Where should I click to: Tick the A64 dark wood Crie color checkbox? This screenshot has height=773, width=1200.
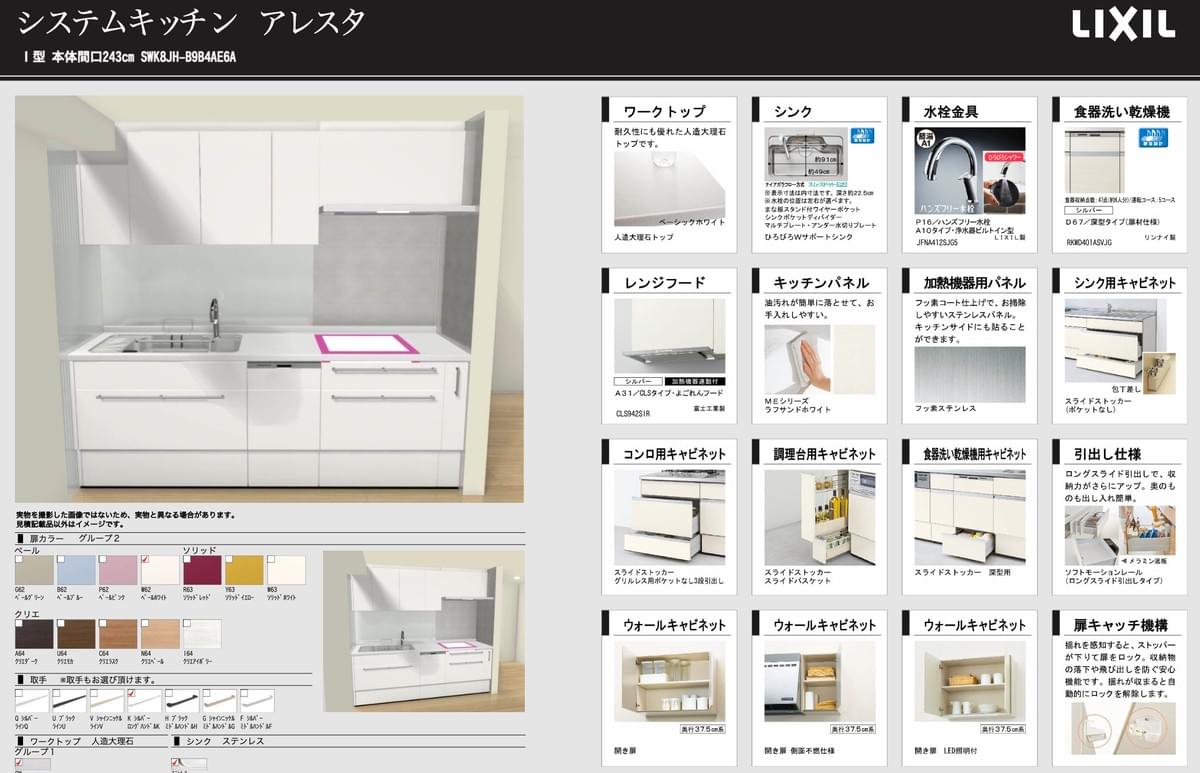pos(19,624)
